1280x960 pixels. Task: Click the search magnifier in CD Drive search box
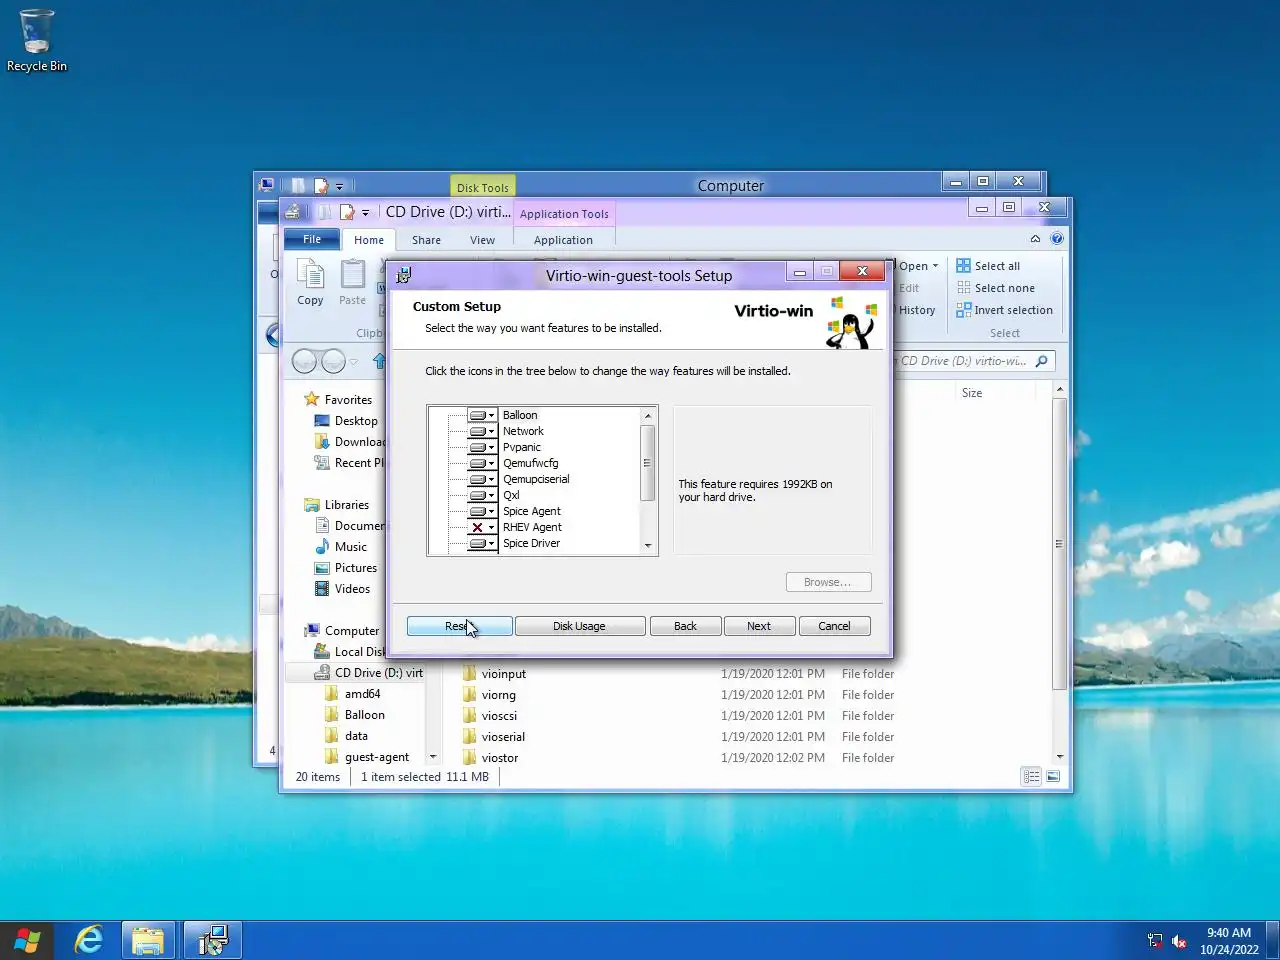tap(1041, 361)
